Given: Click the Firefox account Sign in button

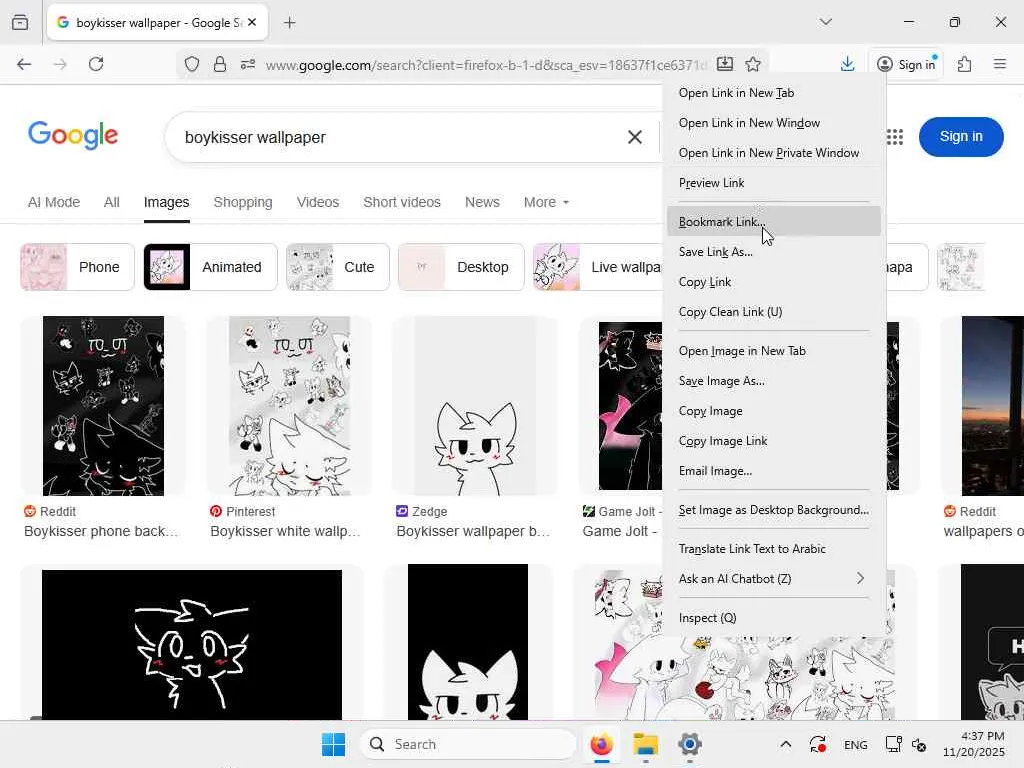Looking at the screenshot, I should (906, 64).
